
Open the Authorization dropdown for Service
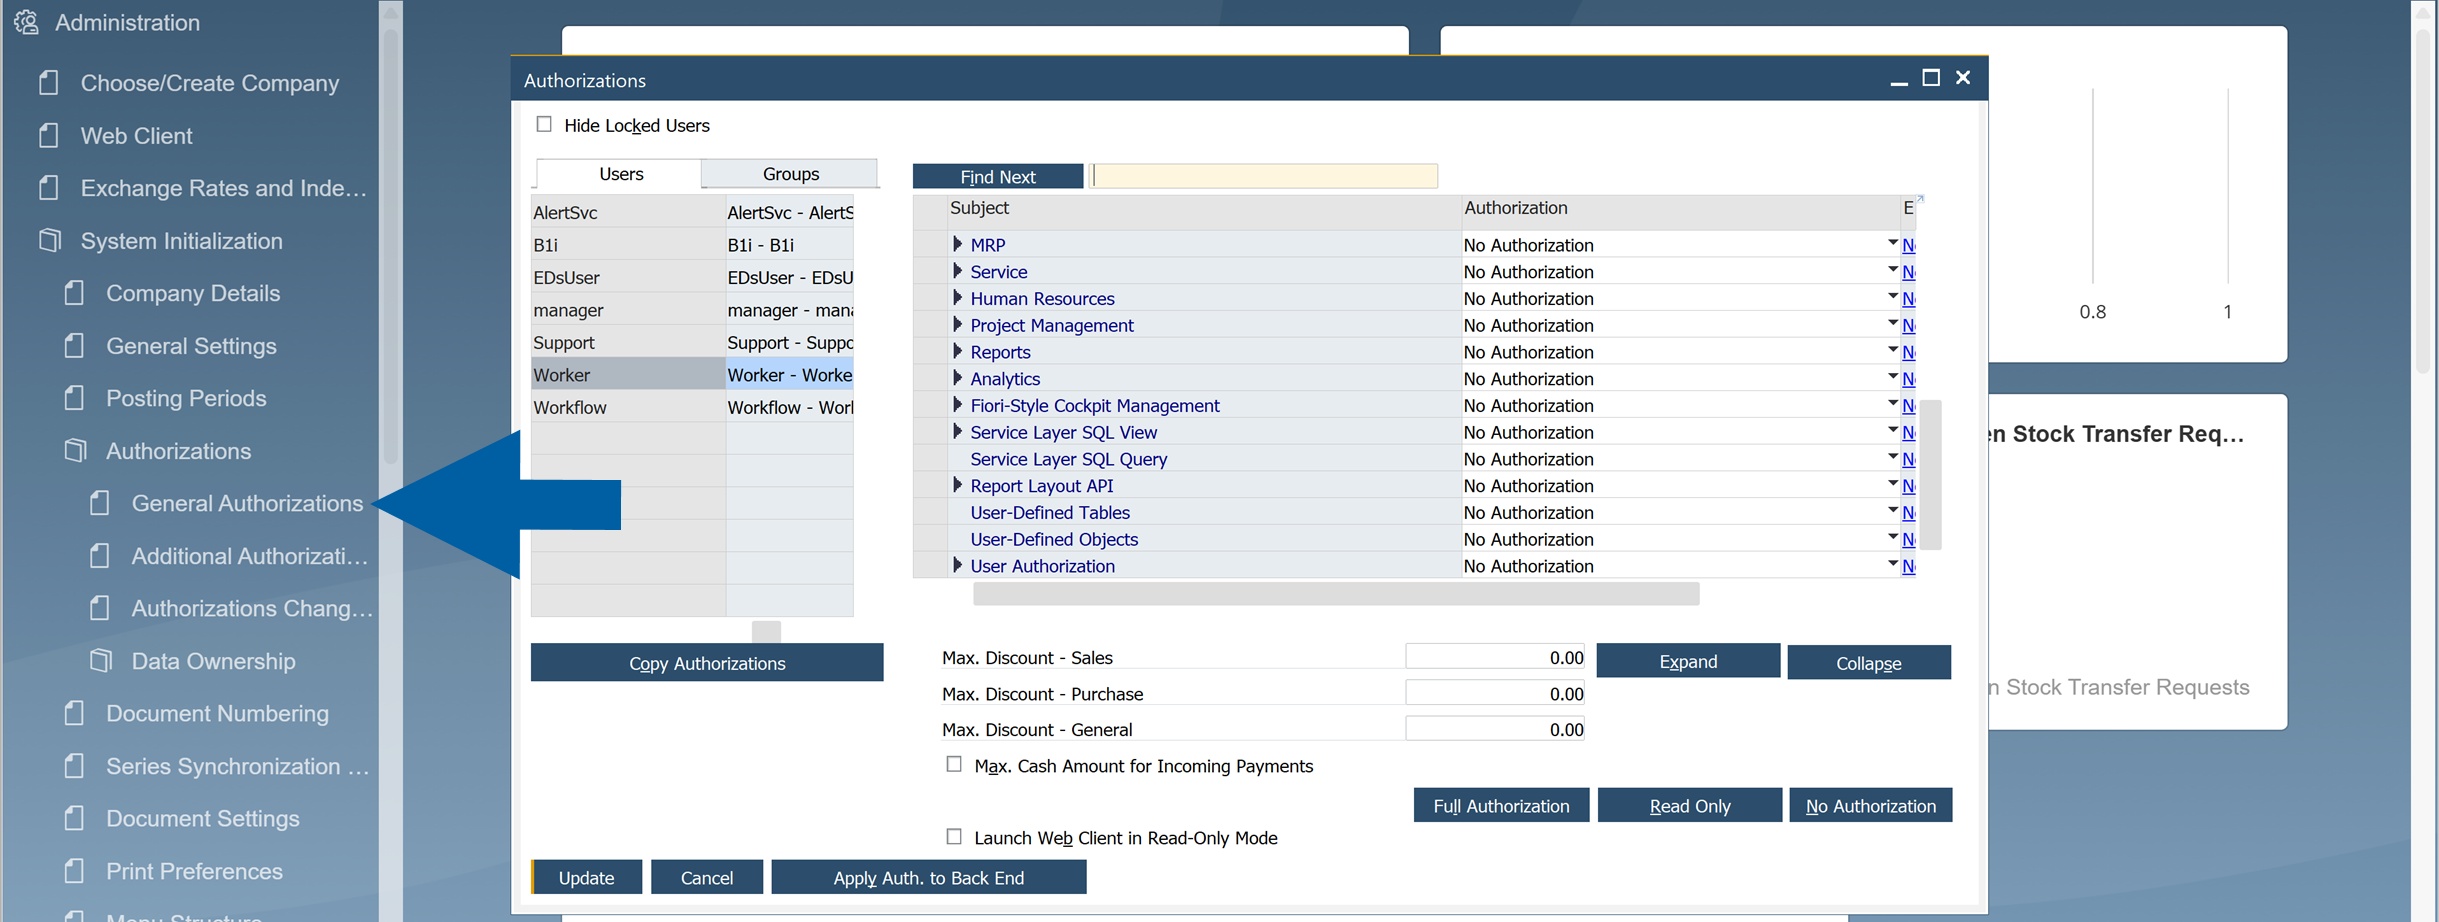pos(1892,270)
